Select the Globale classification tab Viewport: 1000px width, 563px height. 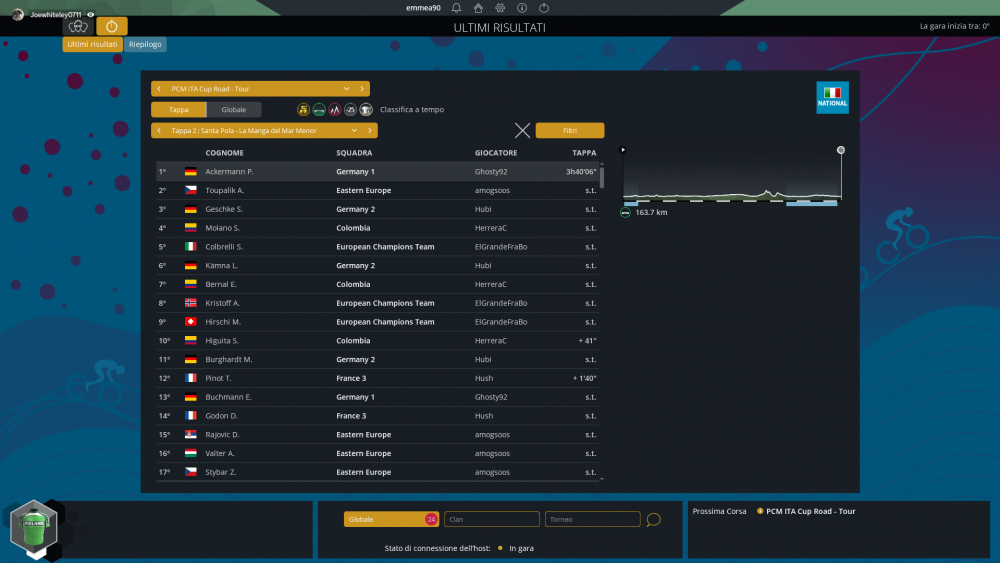tap(234, 110)
